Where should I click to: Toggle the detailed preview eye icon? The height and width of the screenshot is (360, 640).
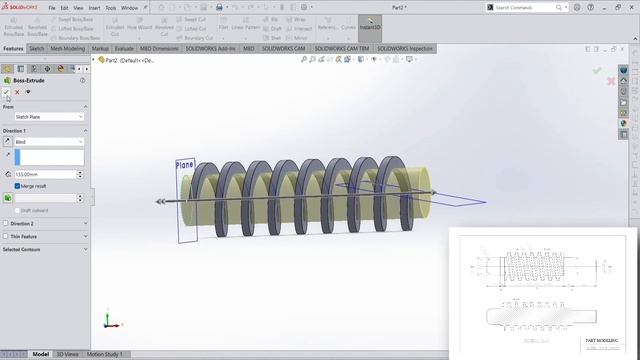pos(28,92)
